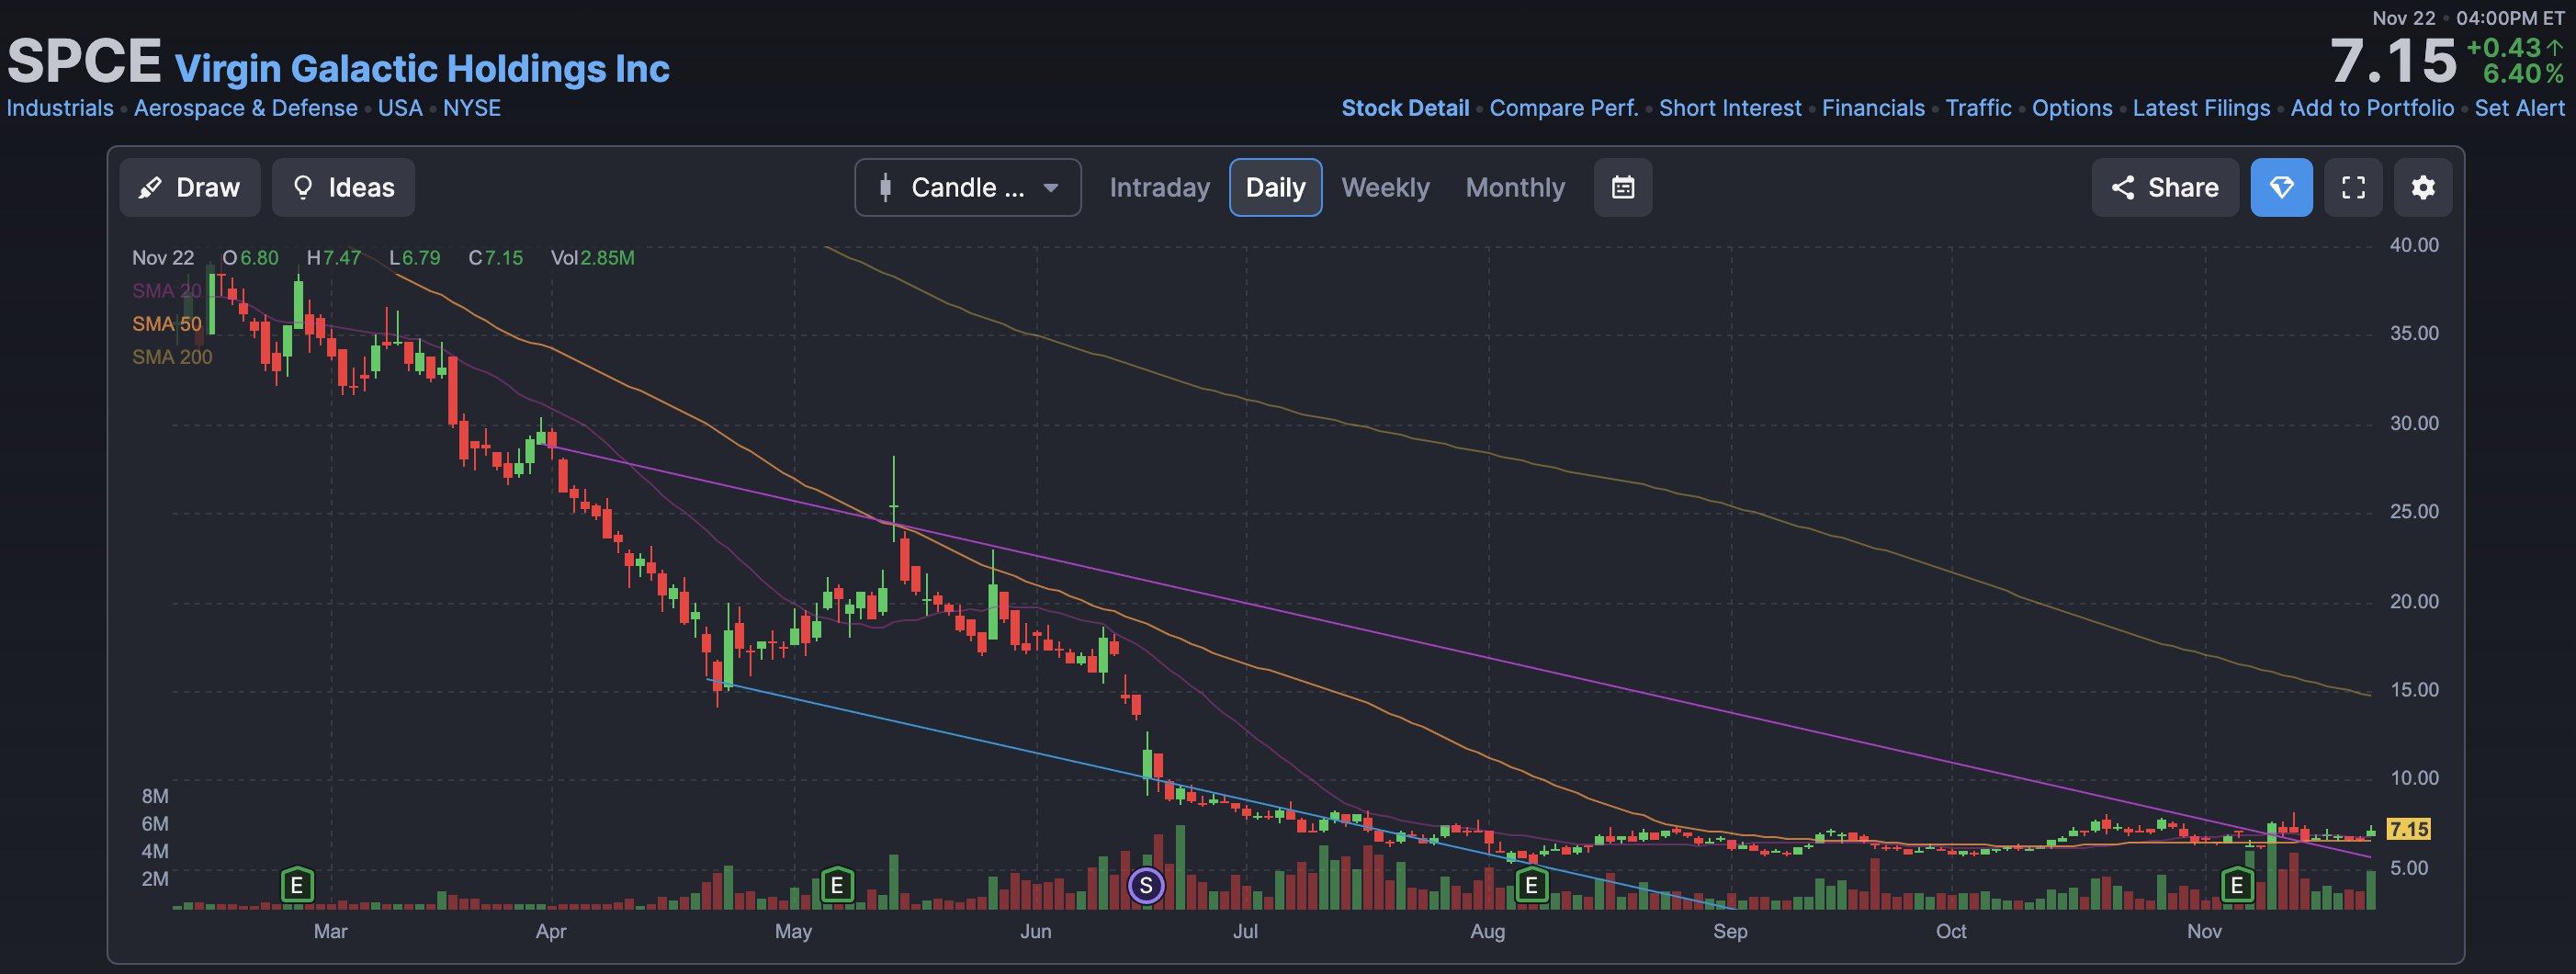Click Add to Portfolio link
Image resolution: width=2576 pixels, height=974 pixels.
pyautogui.click(x=2372, y=108)
